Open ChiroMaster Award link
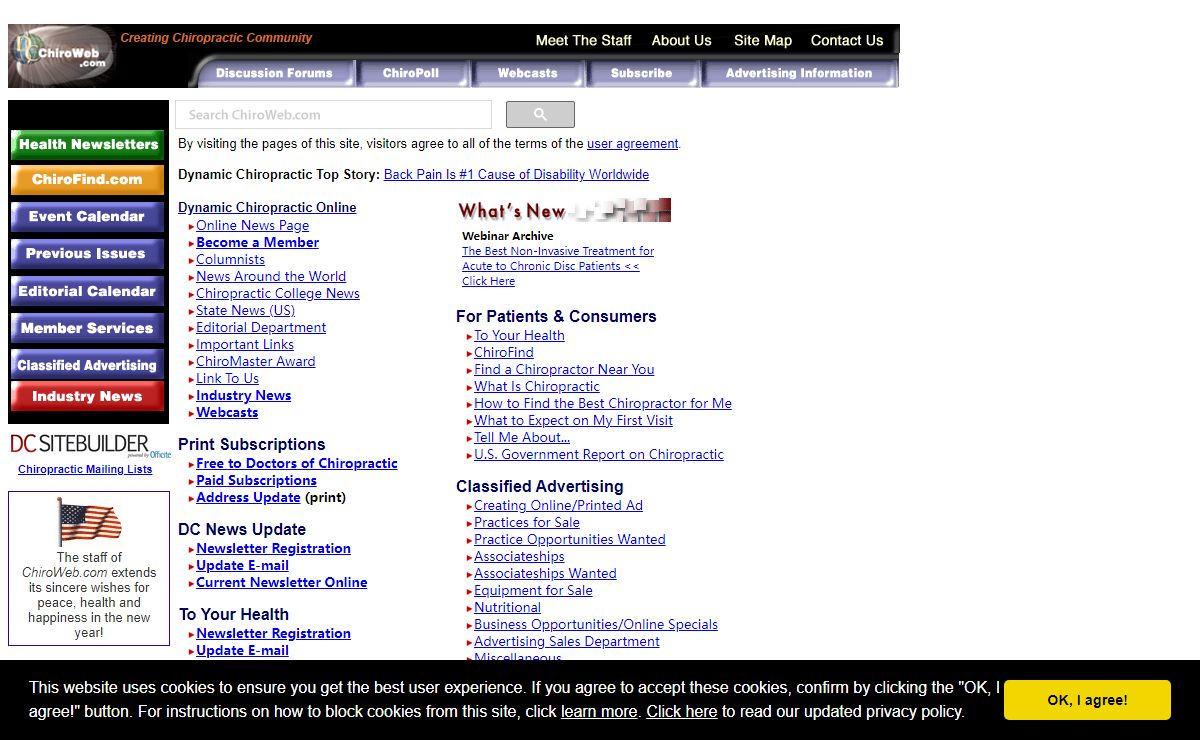The height and width of the screenshot is (740, 1200). [255, 362]
